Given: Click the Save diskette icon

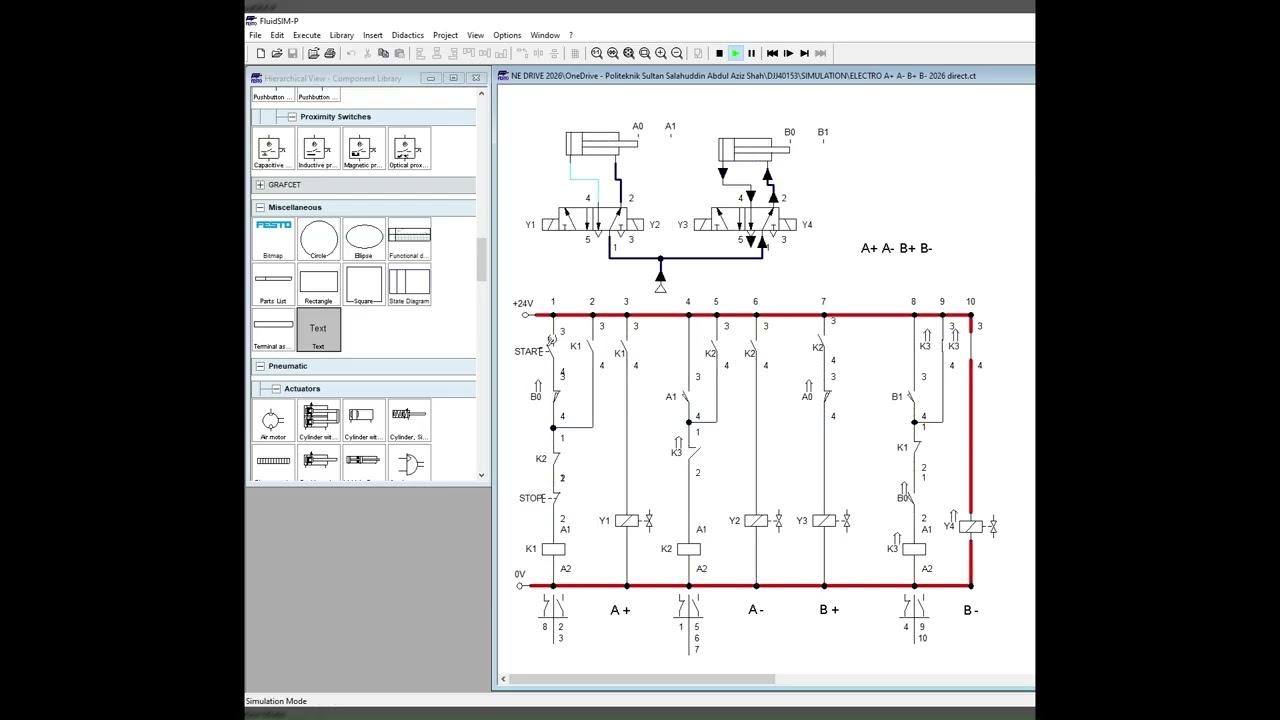Looking at the screenshot, I should (x=292, y=53).
